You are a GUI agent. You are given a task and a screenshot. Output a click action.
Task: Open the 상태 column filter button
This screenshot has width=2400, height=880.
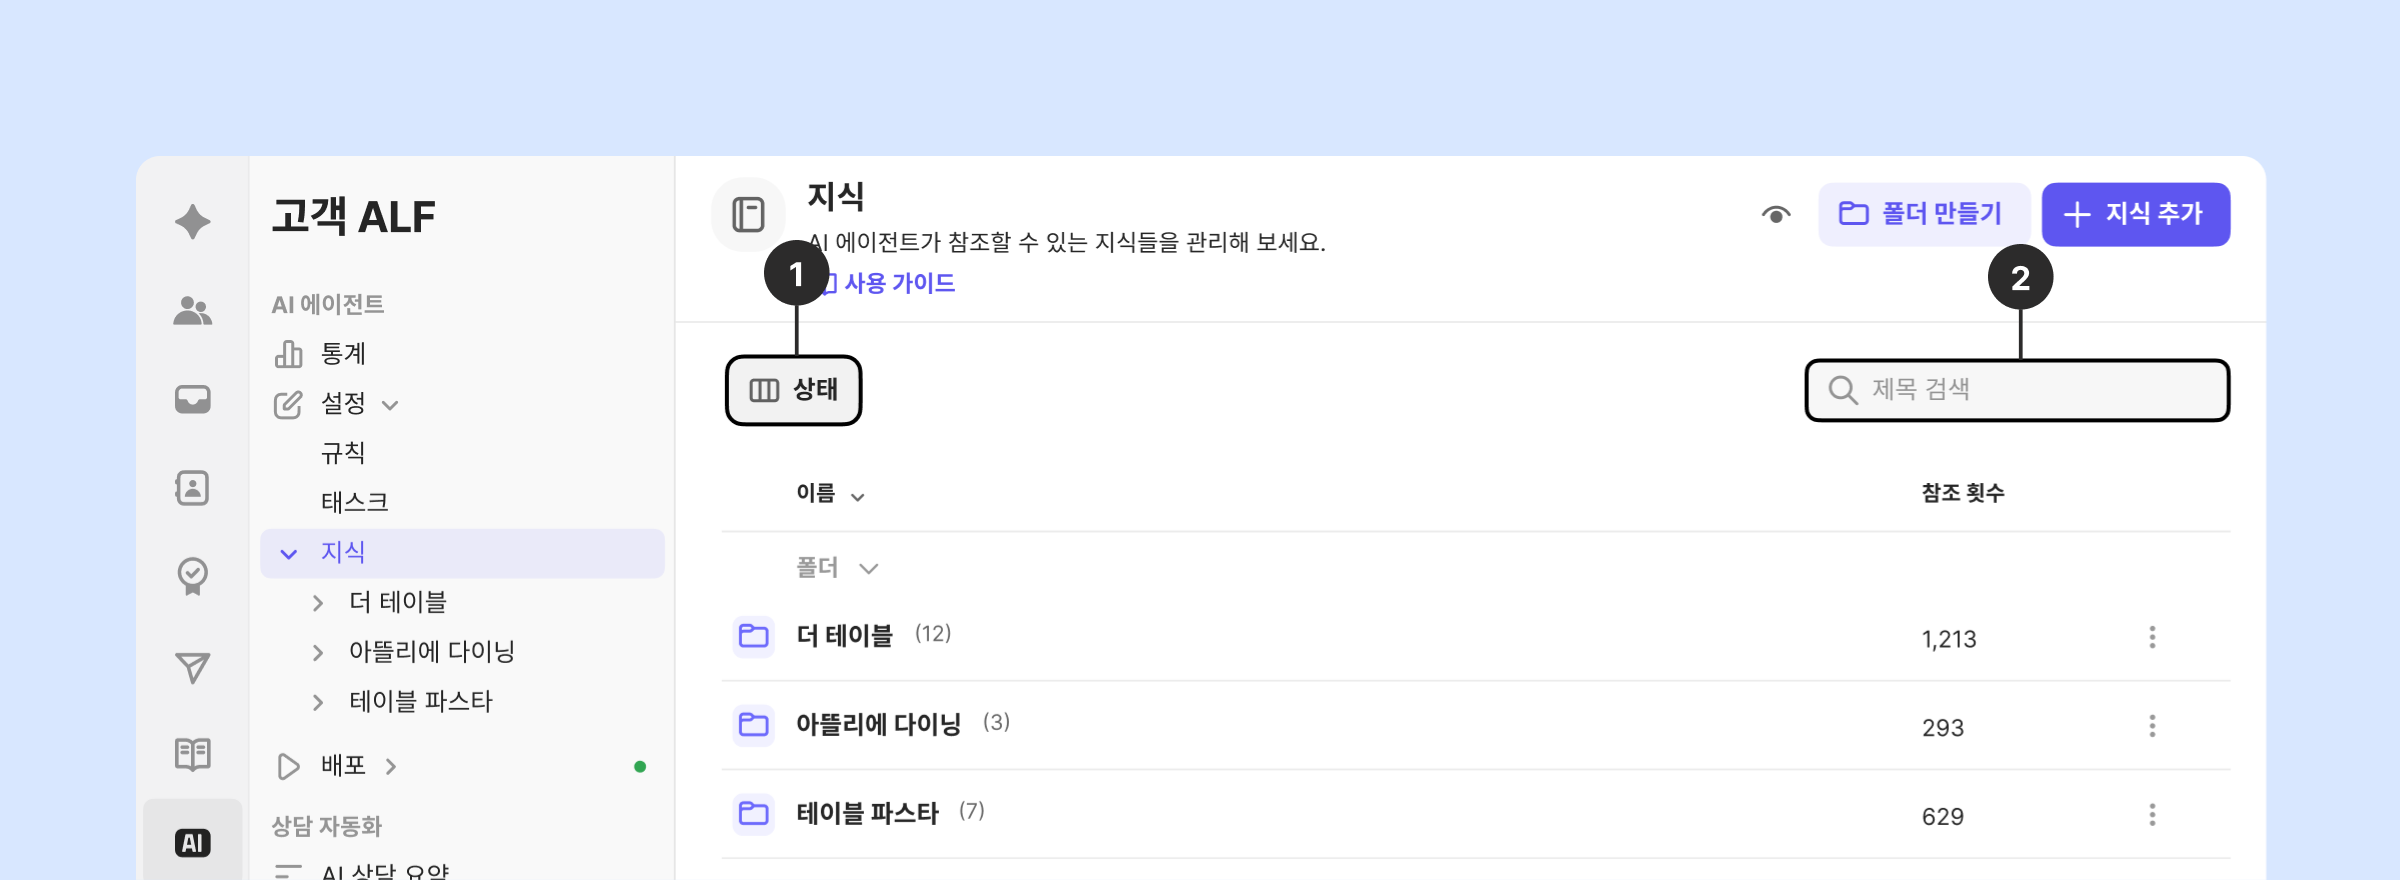tap(794, 390)
